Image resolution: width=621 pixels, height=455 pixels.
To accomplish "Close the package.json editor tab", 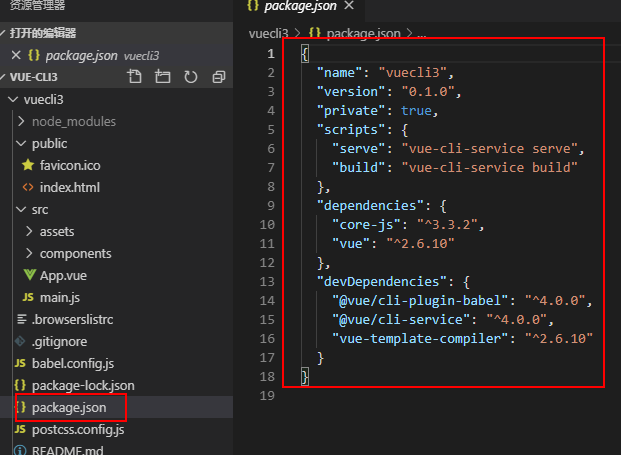I will point(349,5).
